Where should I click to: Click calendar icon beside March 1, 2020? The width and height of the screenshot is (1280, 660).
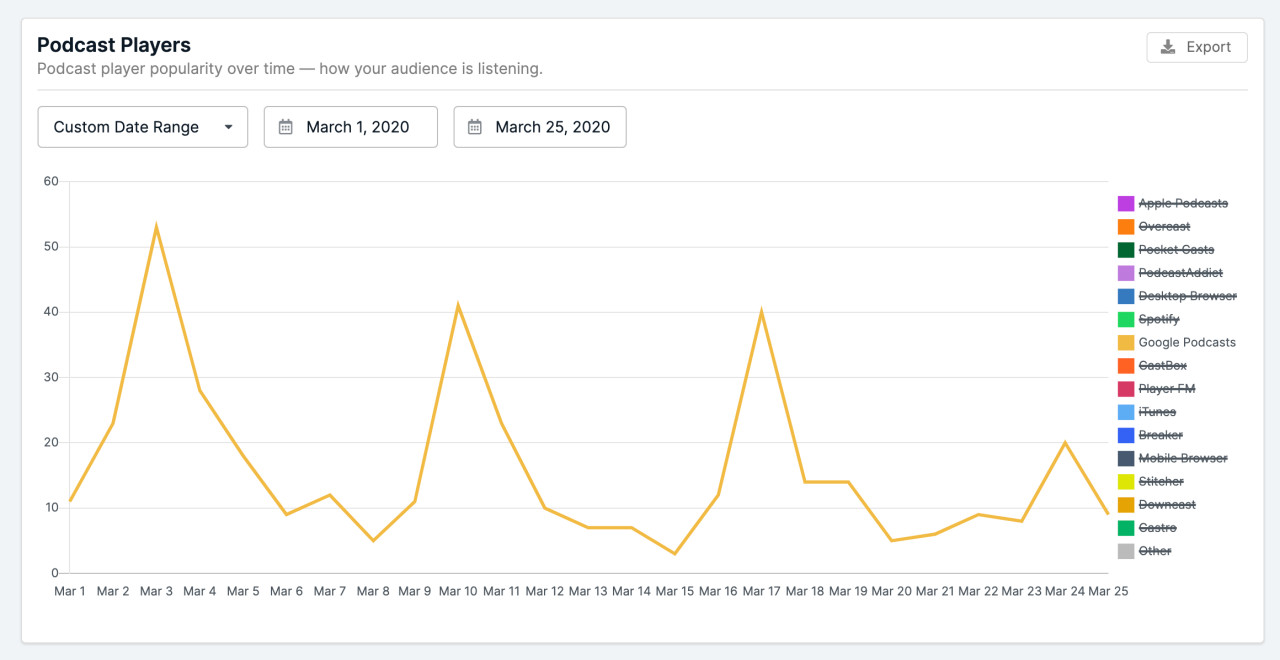tap(286, 127)
